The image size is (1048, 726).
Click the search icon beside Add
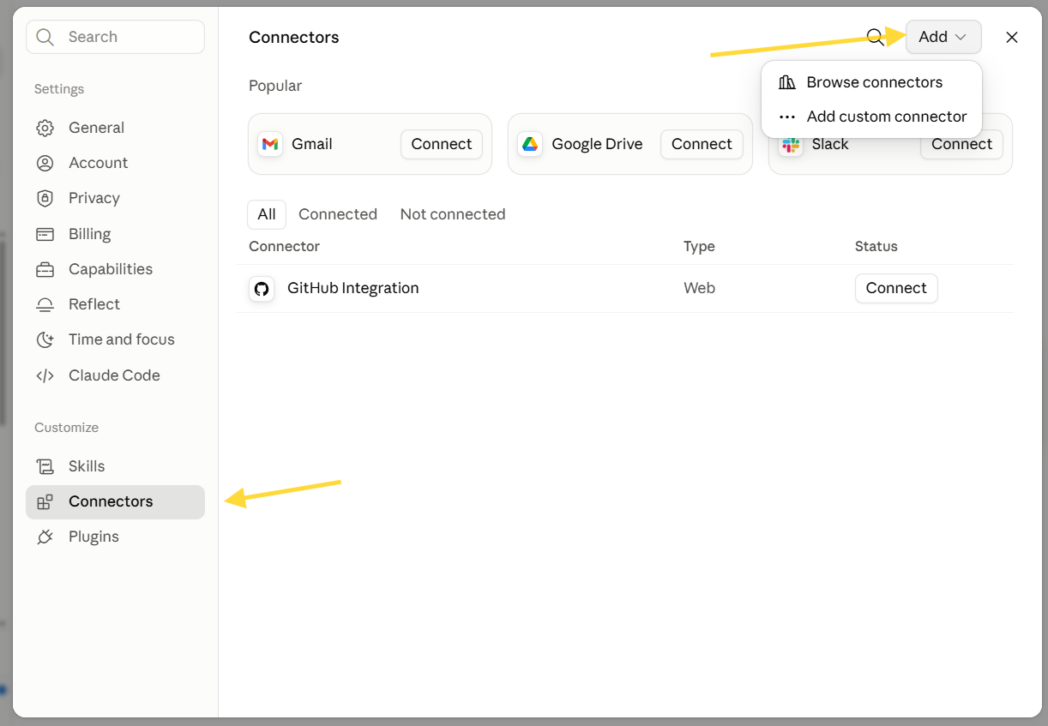coord(875,37)
